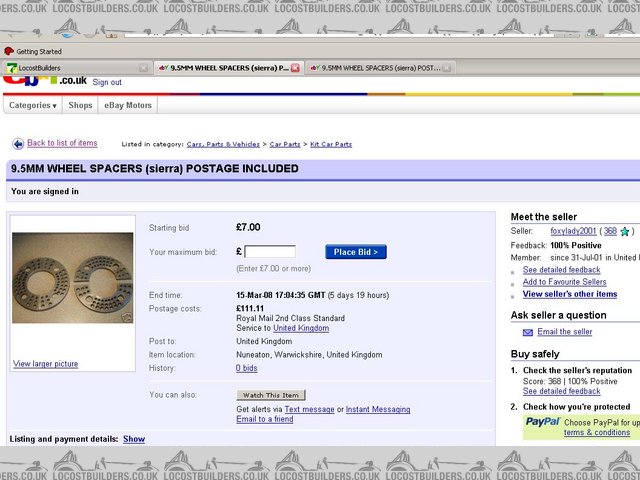Viewport: 640px width, 480px height.
Task: Select the active 9.5MM WHEEL SPACERS tab
Action: point(229,68)
